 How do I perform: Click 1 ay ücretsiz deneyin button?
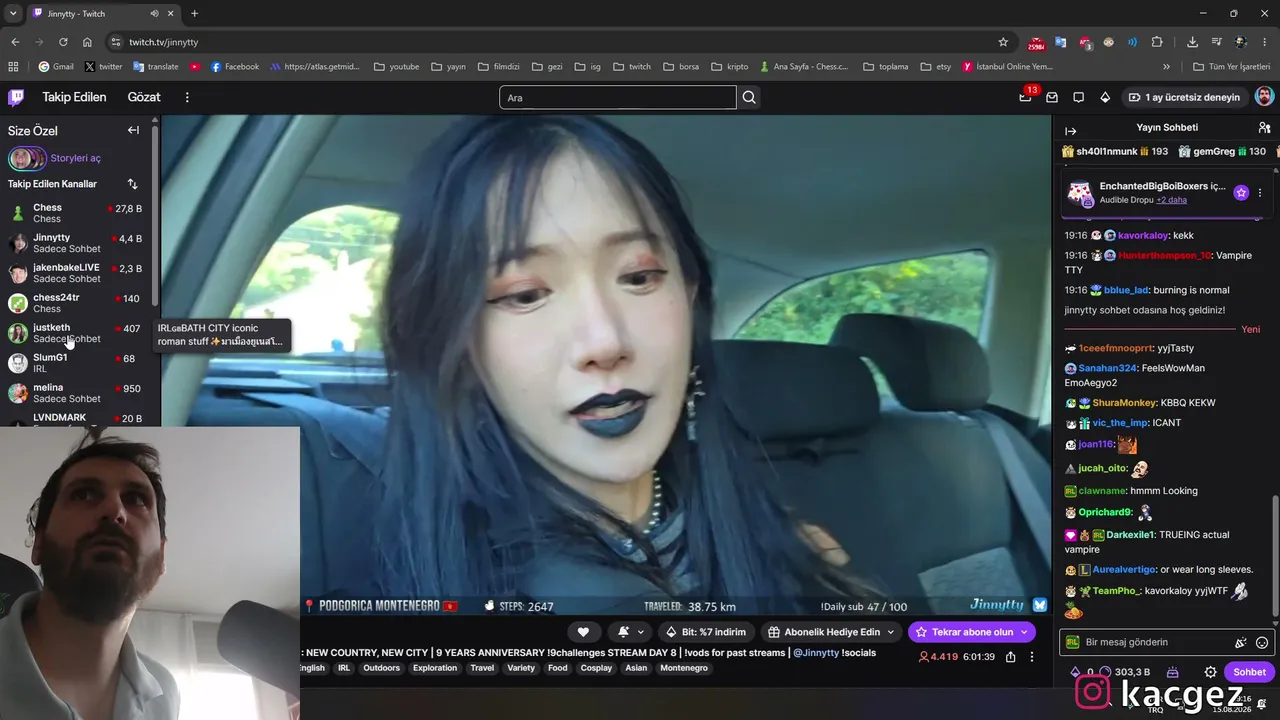pos(1184,97)
